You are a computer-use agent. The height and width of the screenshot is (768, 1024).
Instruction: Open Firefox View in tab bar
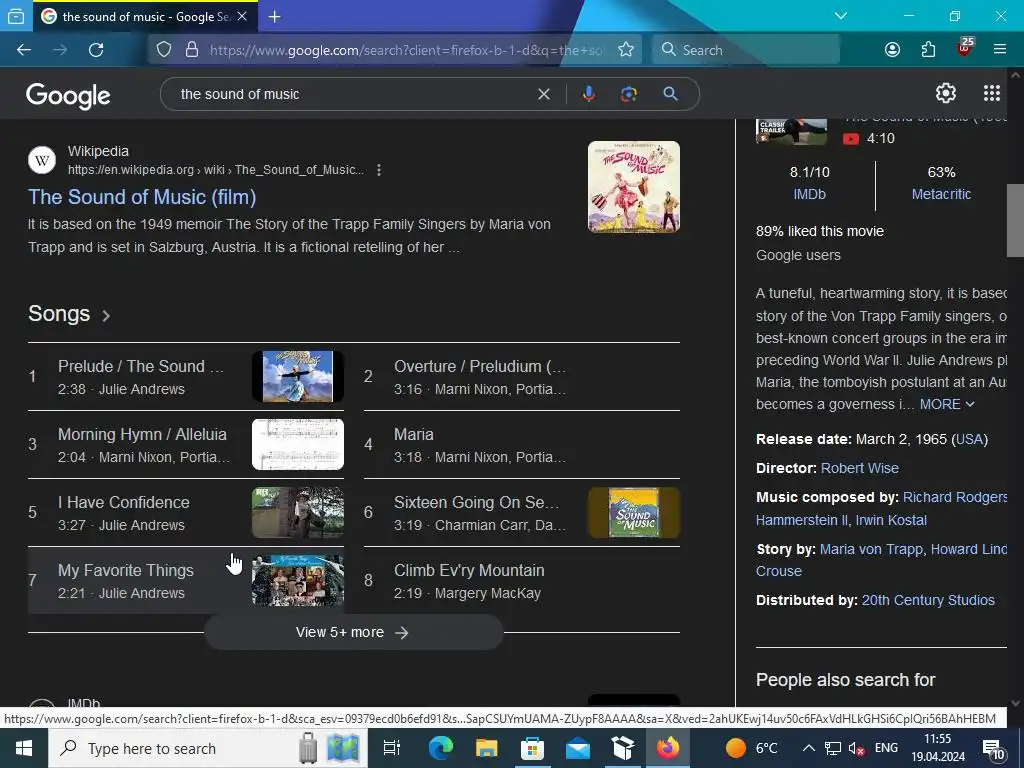click(16, 17)
